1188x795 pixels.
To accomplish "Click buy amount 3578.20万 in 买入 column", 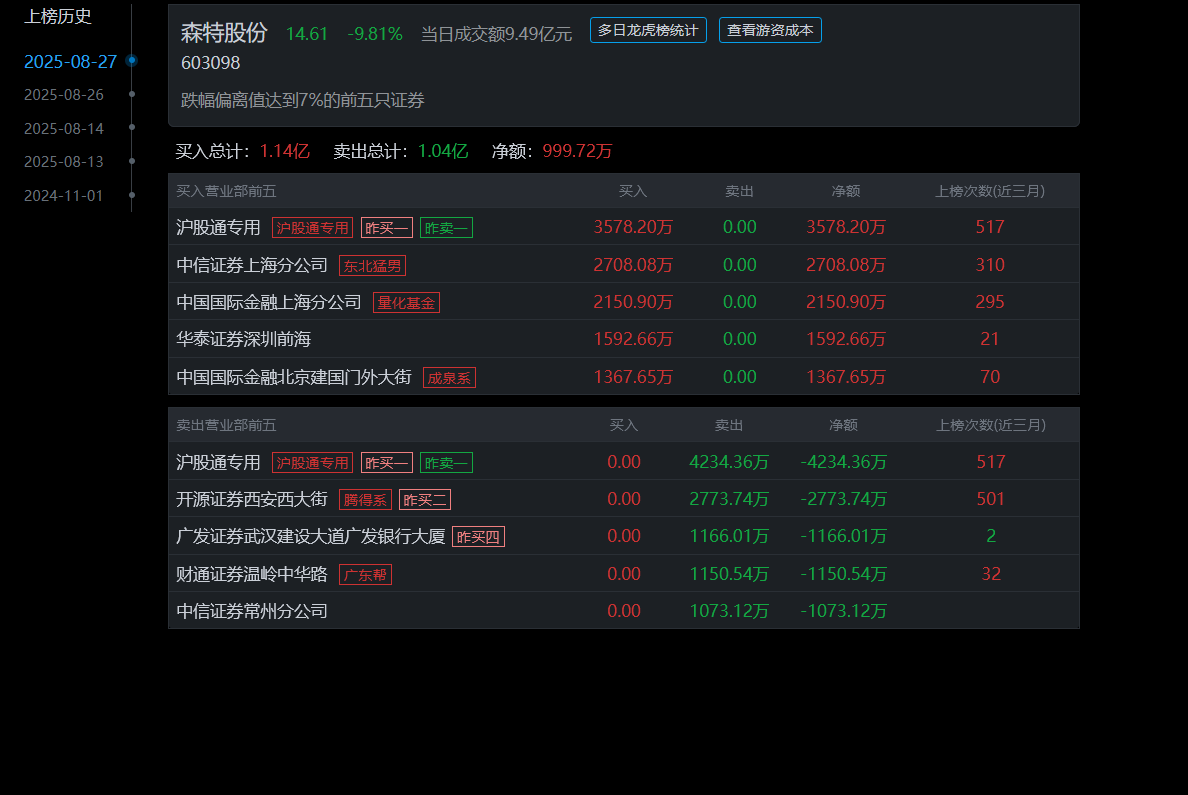I will pos(633,227).
